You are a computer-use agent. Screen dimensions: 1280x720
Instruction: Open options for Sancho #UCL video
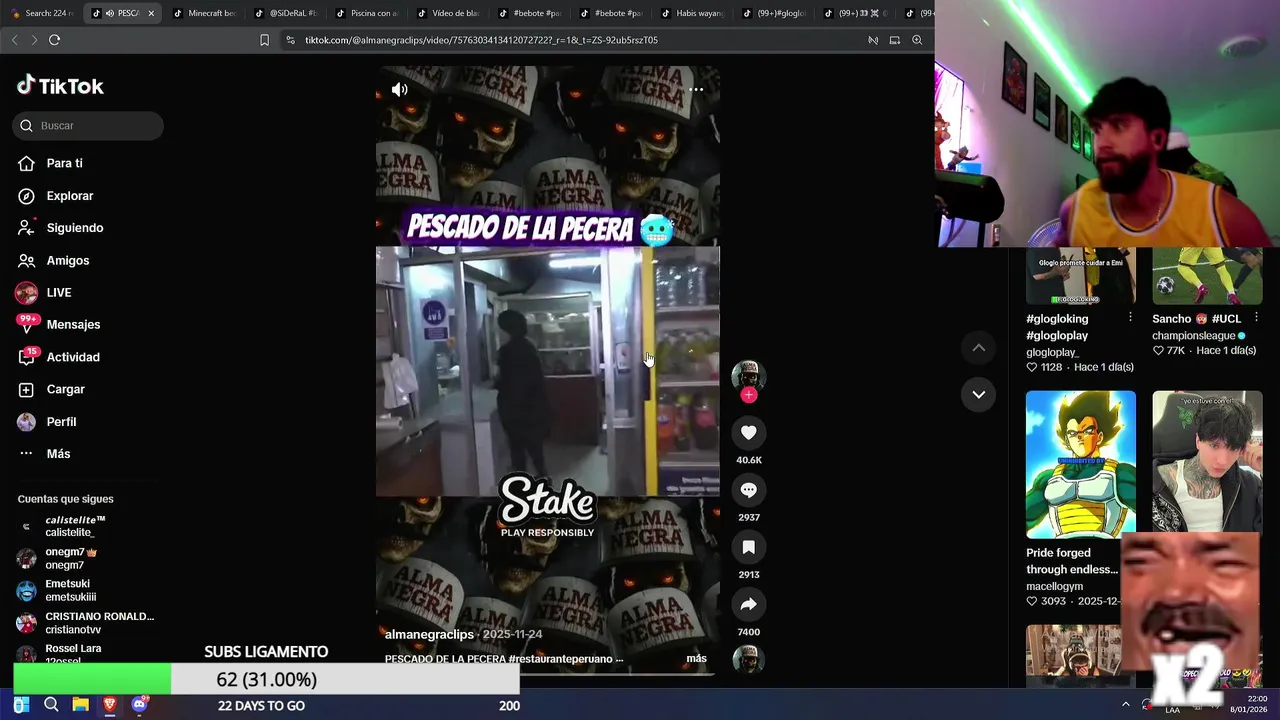(x=1256, y=318)
